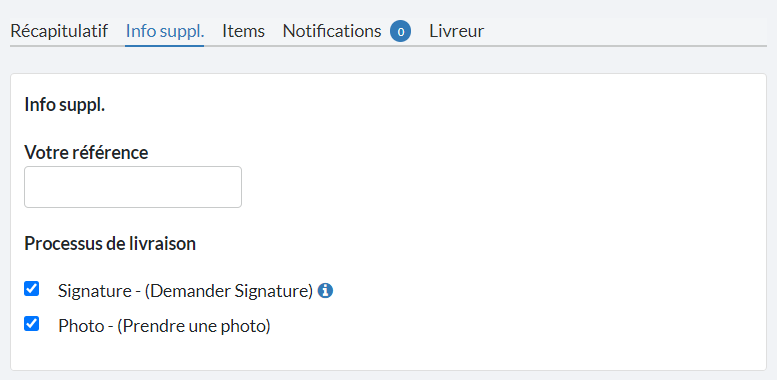Click the bold Info suppl. panel heading
777x380 pixels.
[65, 106]
